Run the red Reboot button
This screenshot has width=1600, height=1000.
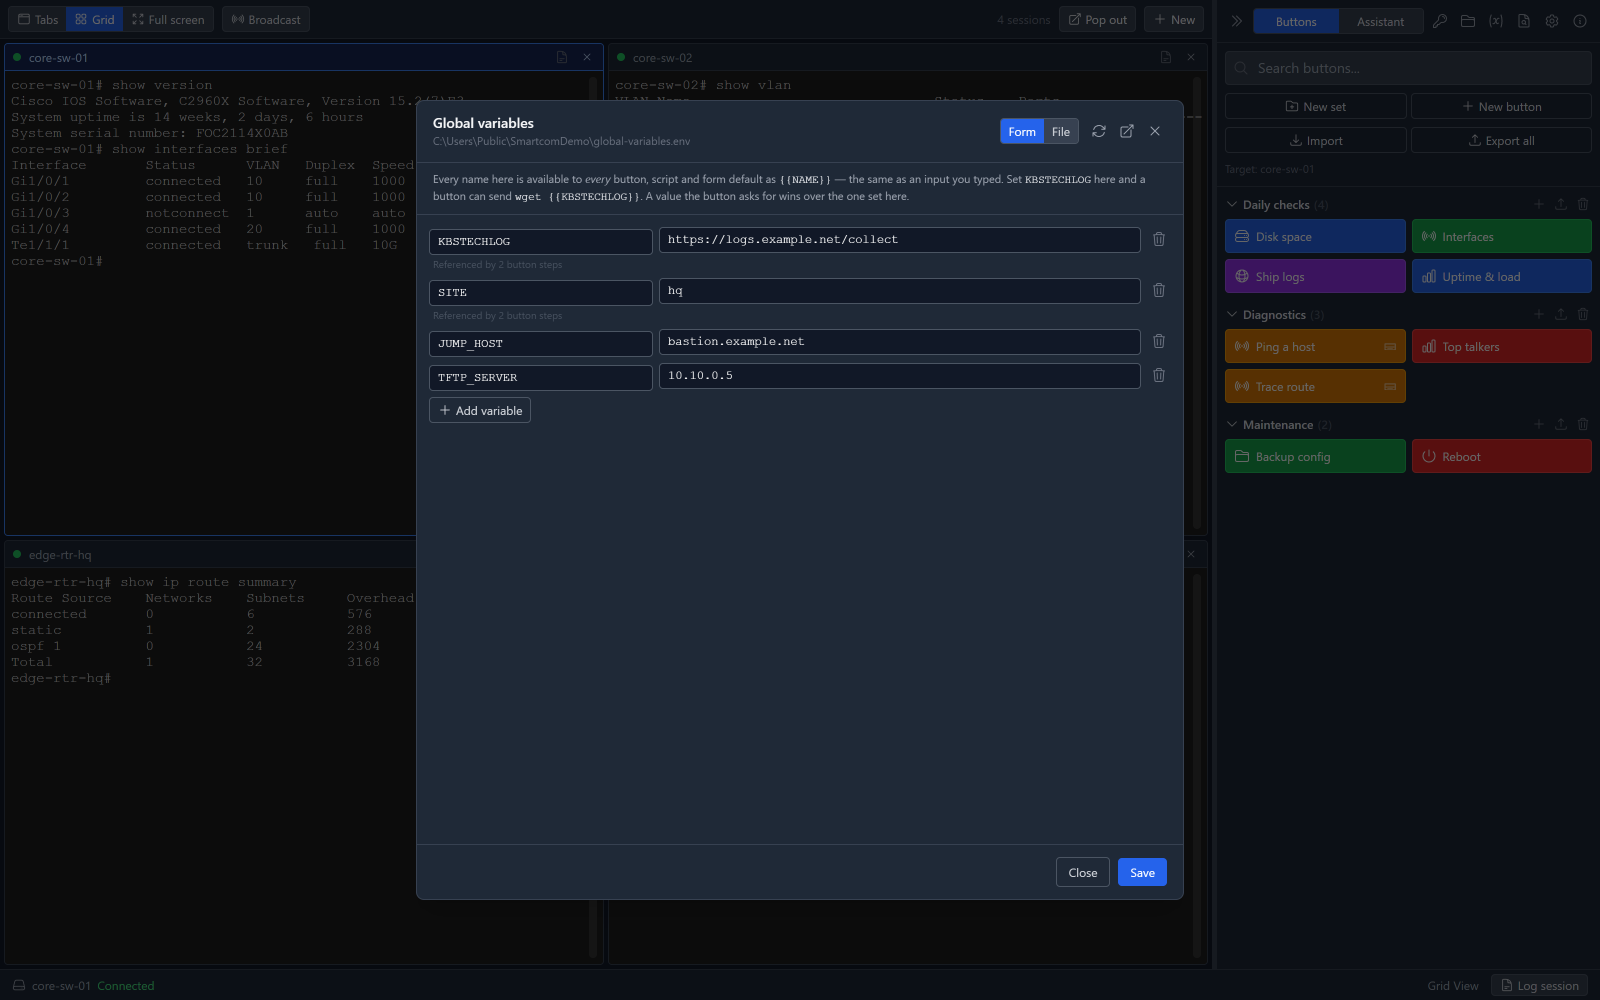[1501, 456]
